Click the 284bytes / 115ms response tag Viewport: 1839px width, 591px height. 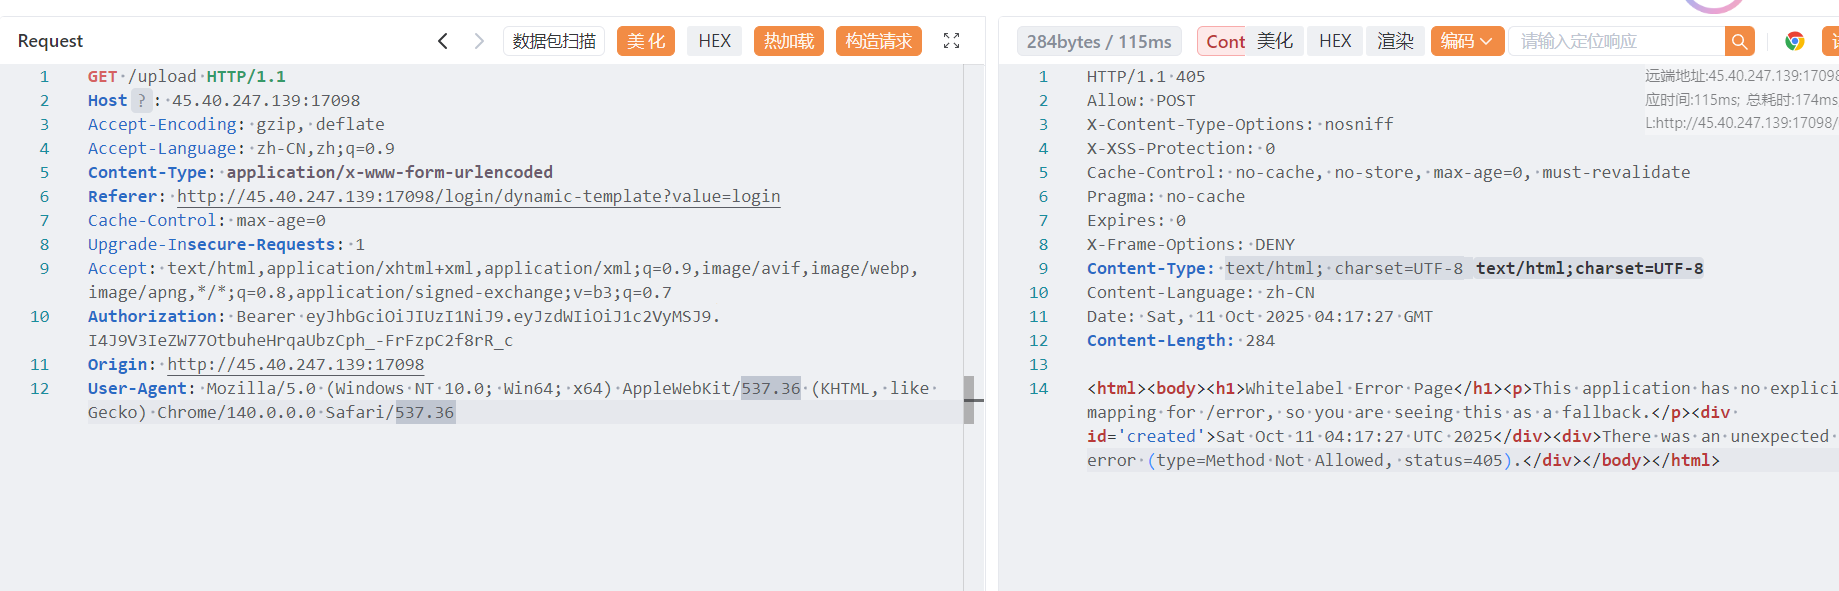tap(1098, 41)
